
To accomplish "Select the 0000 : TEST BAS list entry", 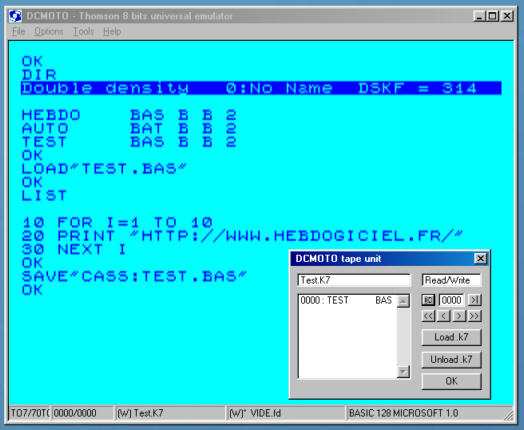I will pyautogui.click(x=346, y=300).
